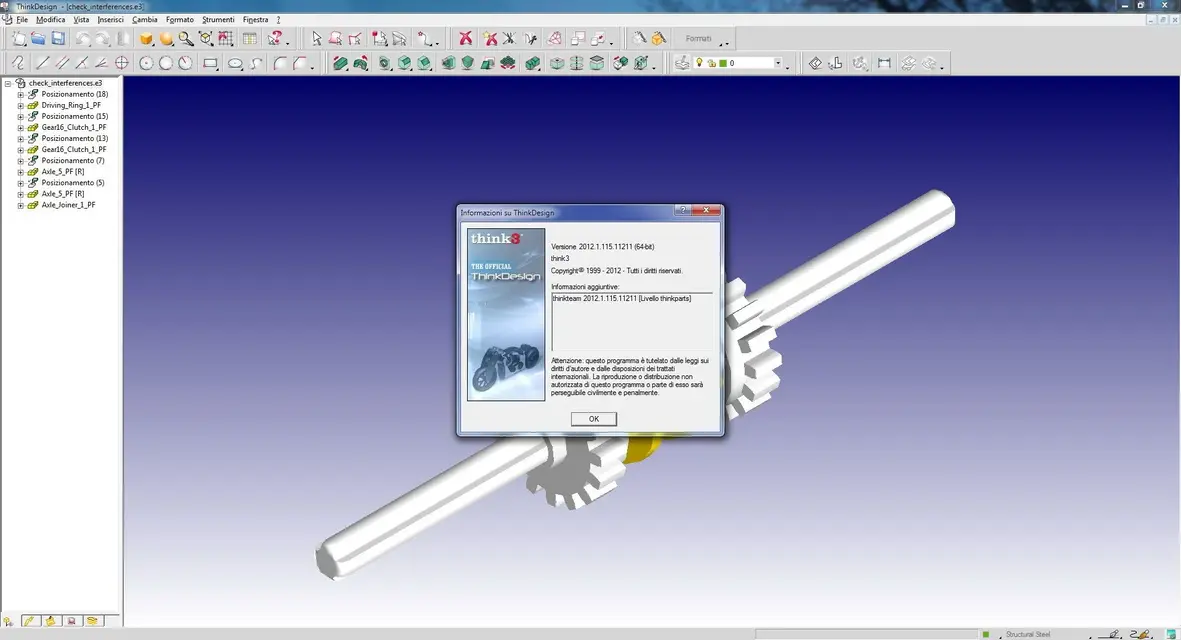Open the Strumenti menu

point(218,20)
